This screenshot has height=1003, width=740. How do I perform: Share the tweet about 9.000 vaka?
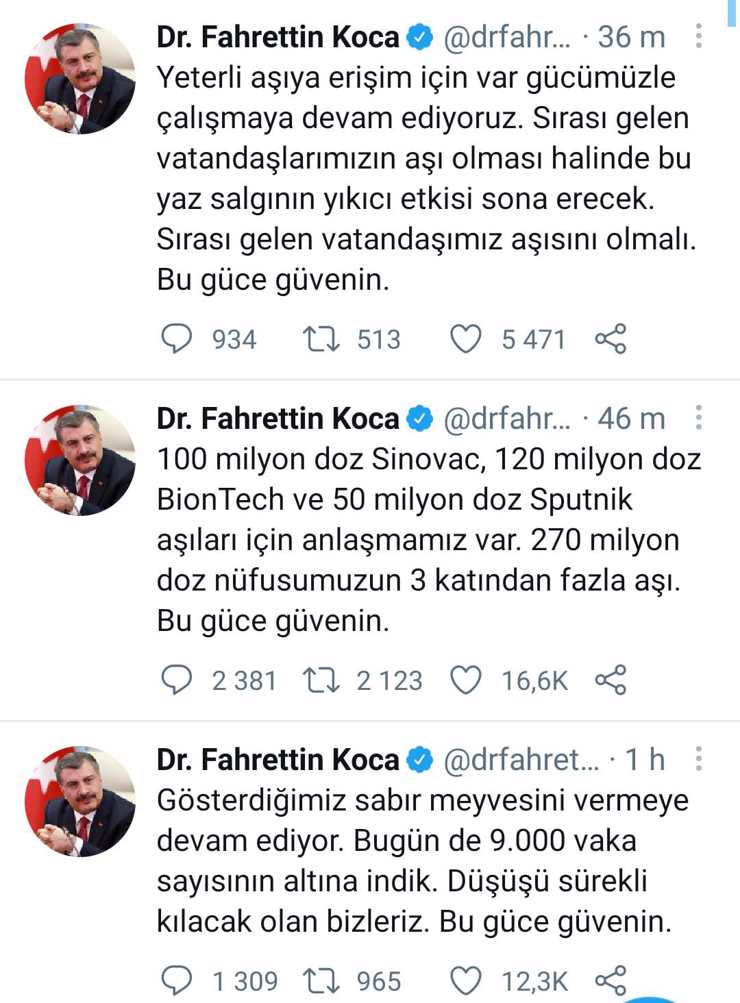click(x=610, y=981)
